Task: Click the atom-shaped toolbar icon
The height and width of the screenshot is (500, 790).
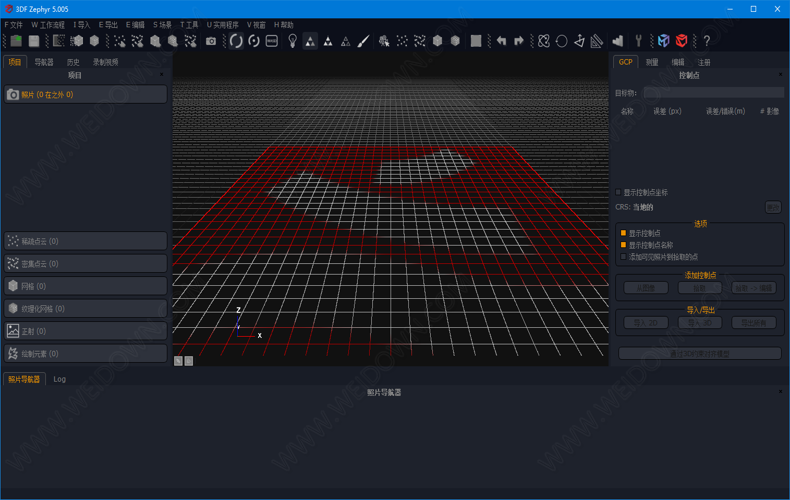Action: pyautogui.click(x=544, y=41)
